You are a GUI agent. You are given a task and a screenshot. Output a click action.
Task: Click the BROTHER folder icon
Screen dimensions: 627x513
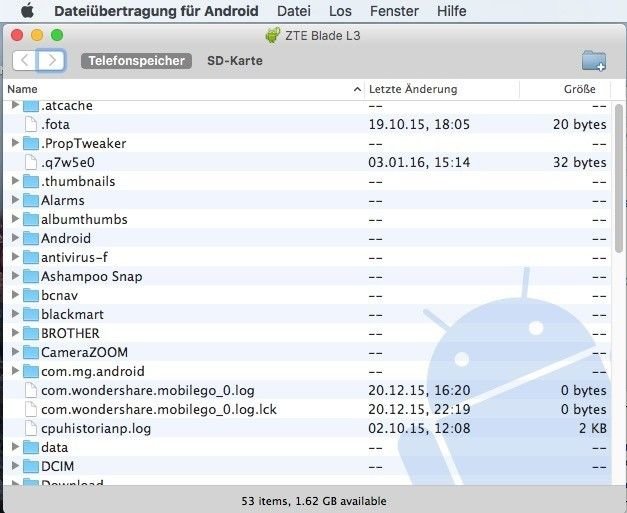coord(31,333)
